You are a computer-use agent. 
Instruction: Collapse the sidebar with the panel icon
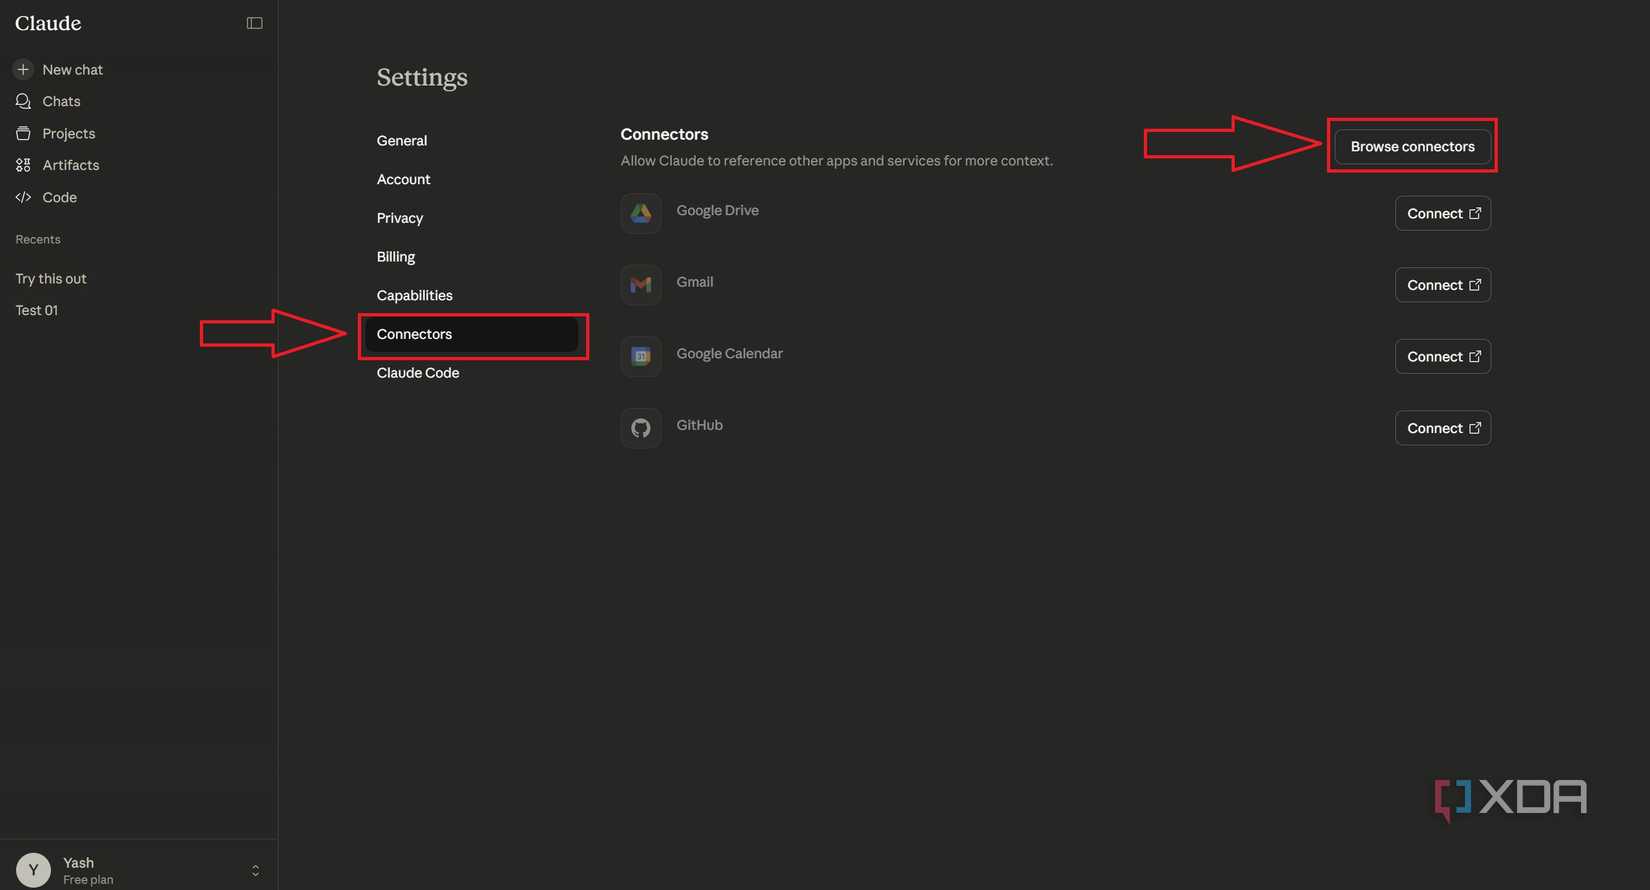[x=255, y=23]
